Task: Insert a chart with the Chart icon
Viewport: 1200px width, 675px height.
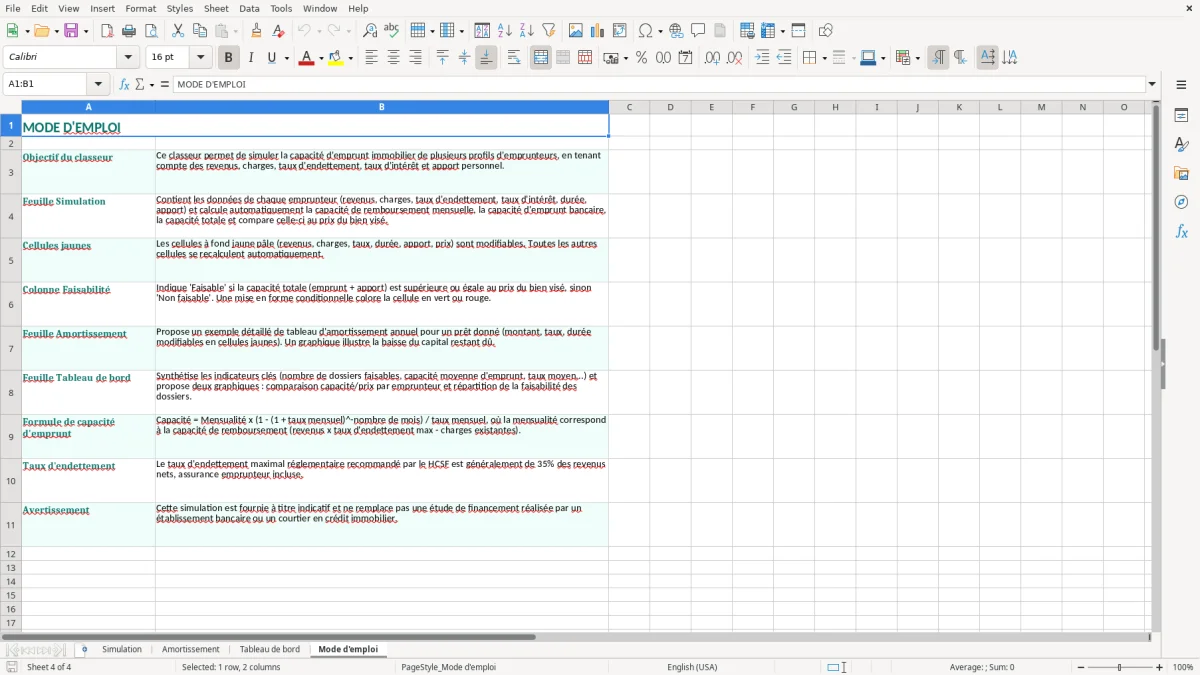Action: 598,31
